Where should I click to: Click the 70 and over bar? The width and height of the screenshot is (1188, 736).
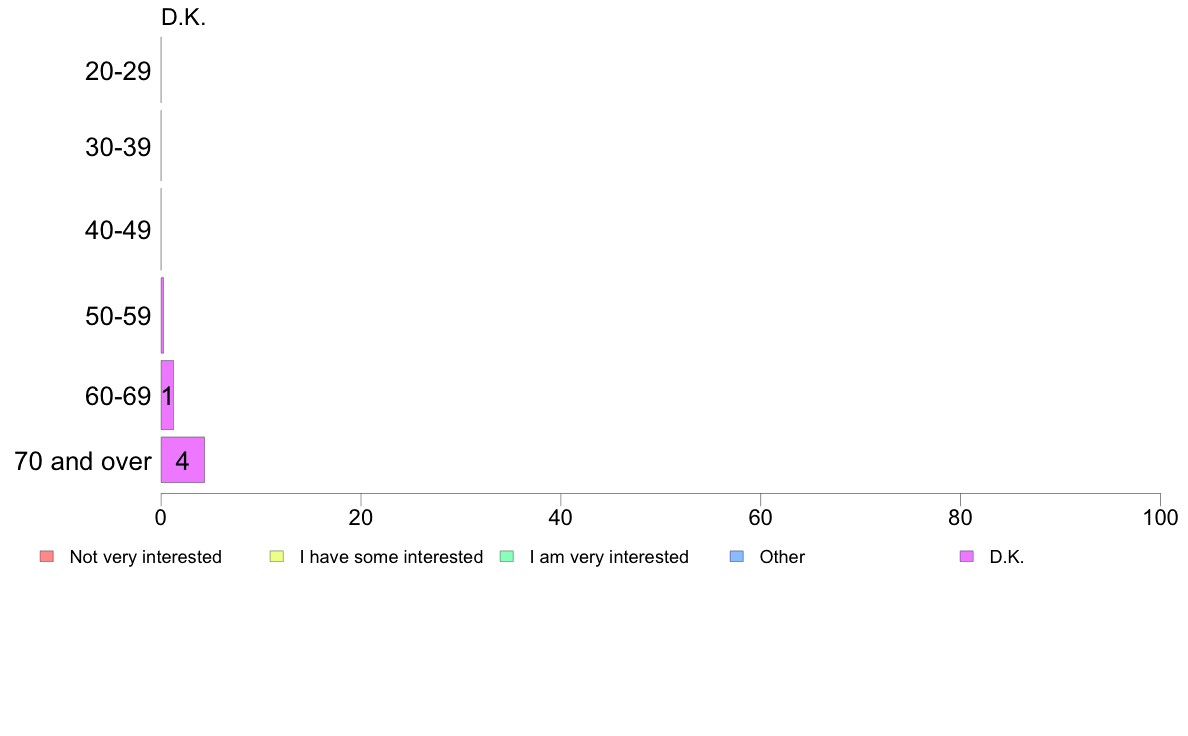[x=183, y=460]
